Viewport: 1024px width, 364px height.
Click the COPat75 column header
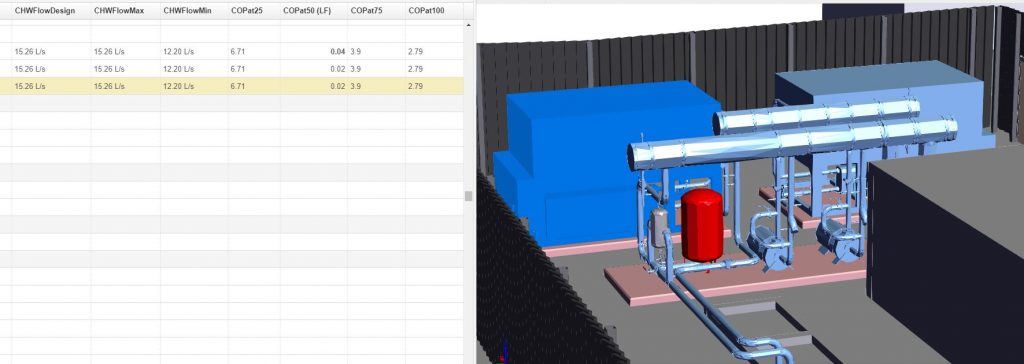point(366,11)
